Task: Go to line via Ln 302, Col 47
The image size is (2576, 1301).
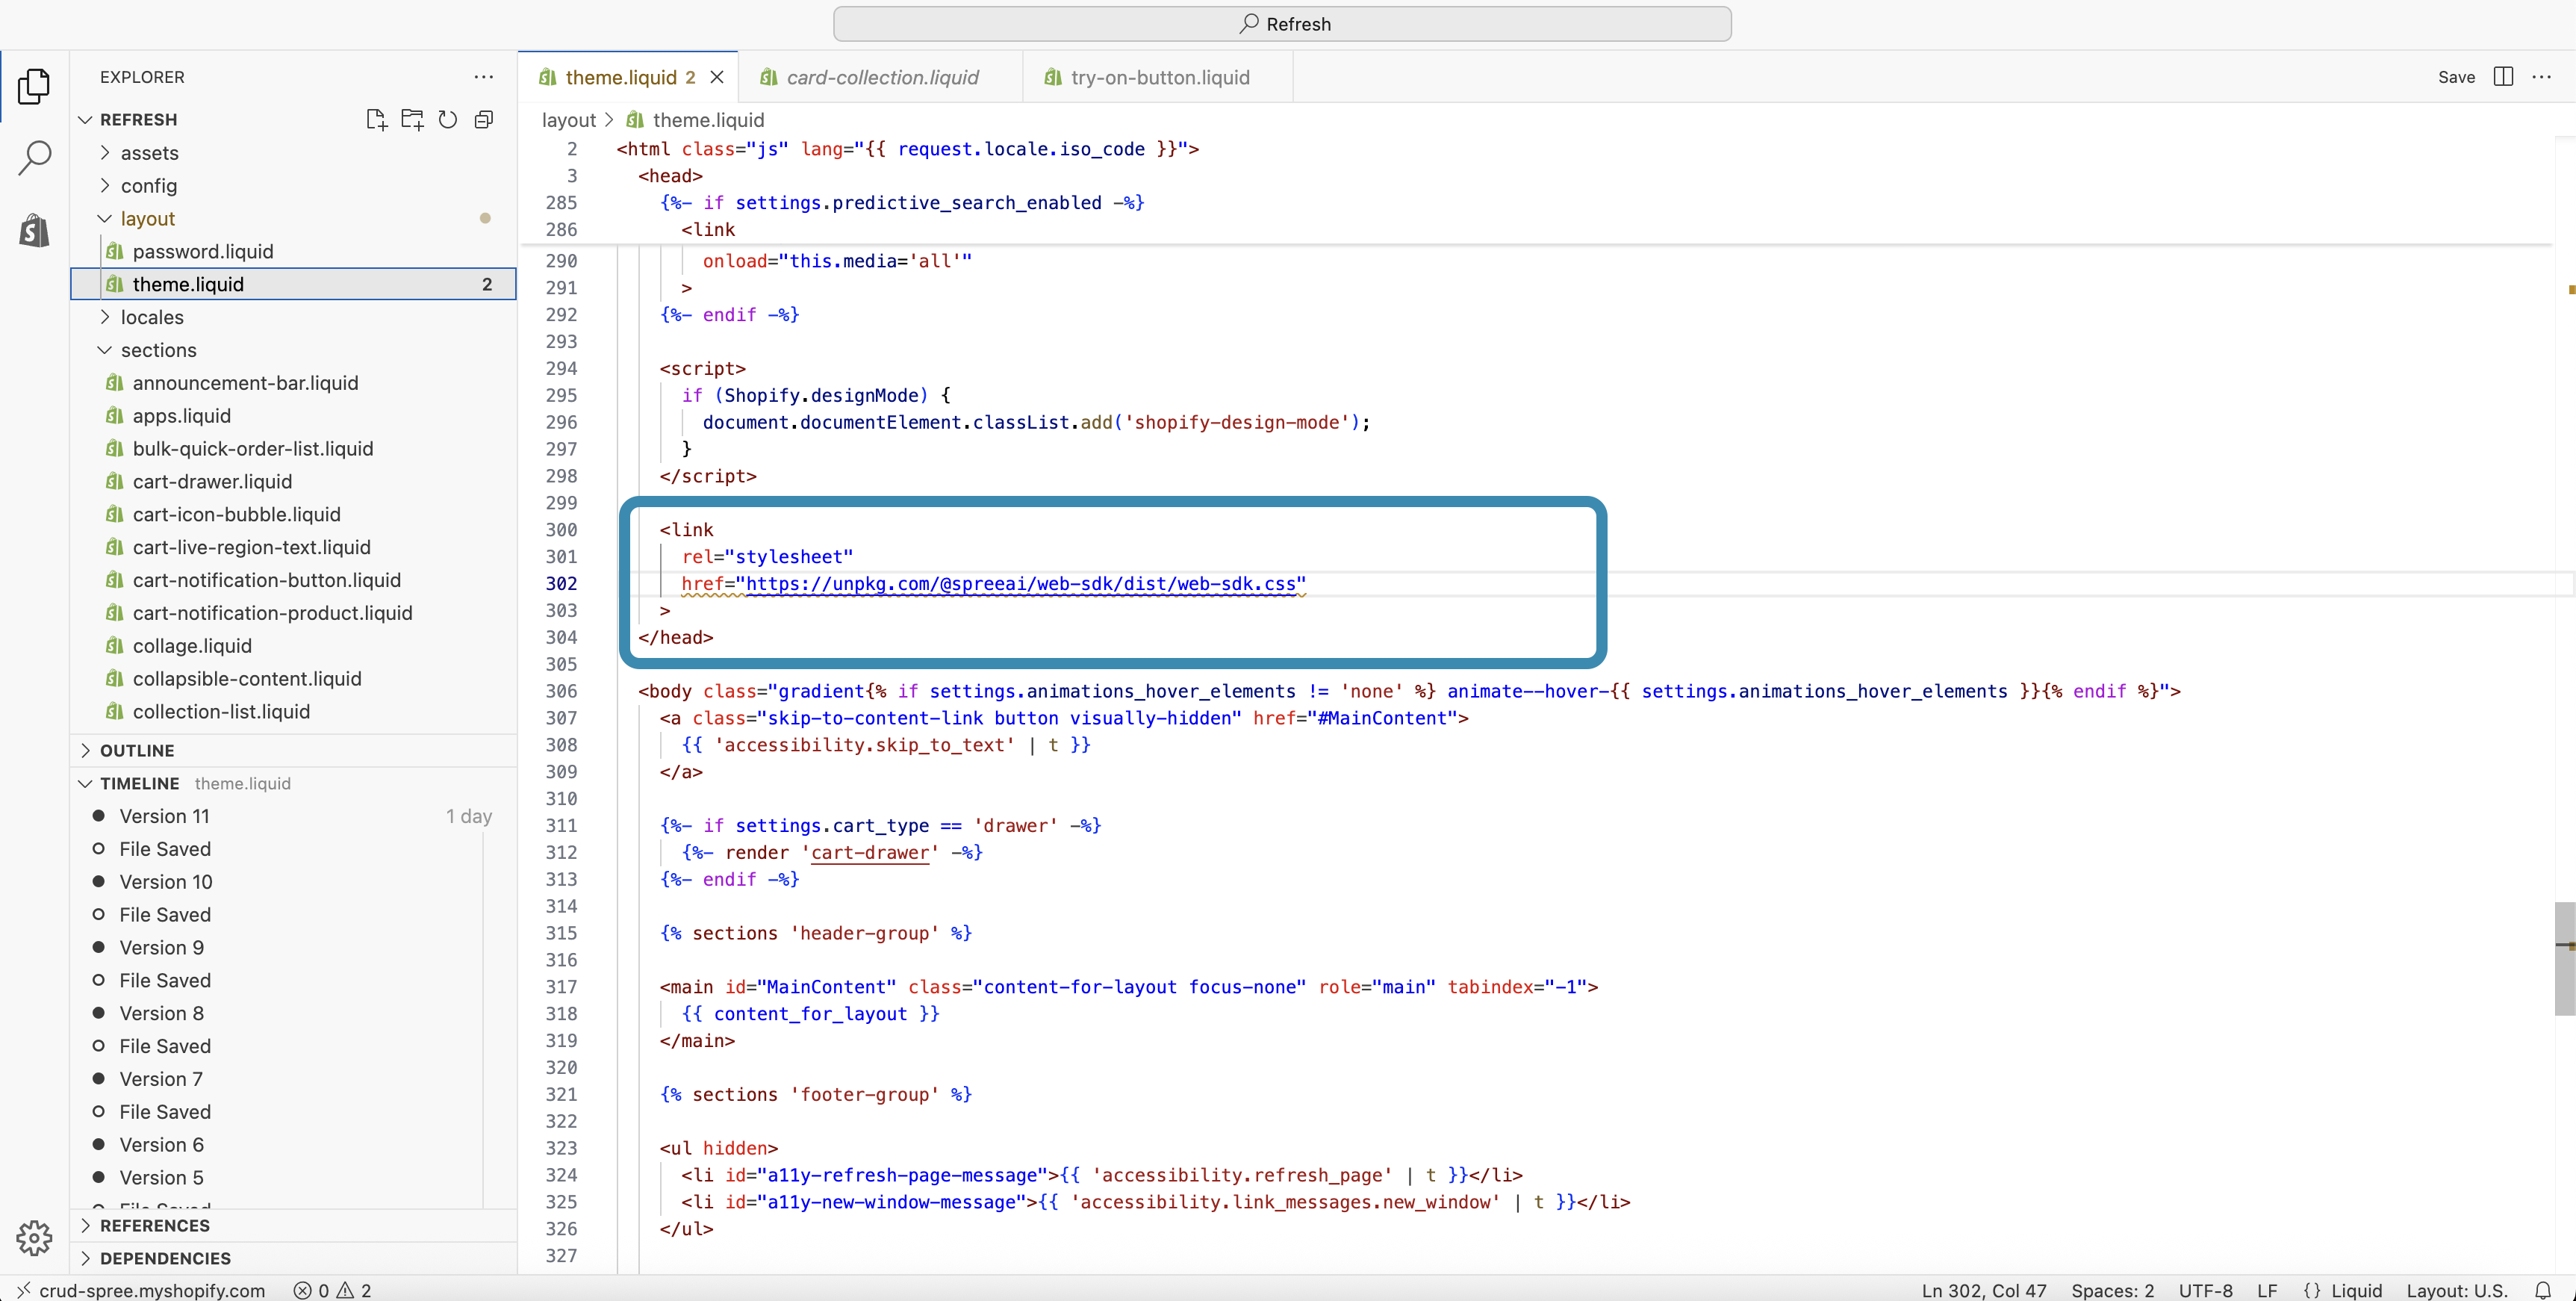Action: tap(1984, 1290)
